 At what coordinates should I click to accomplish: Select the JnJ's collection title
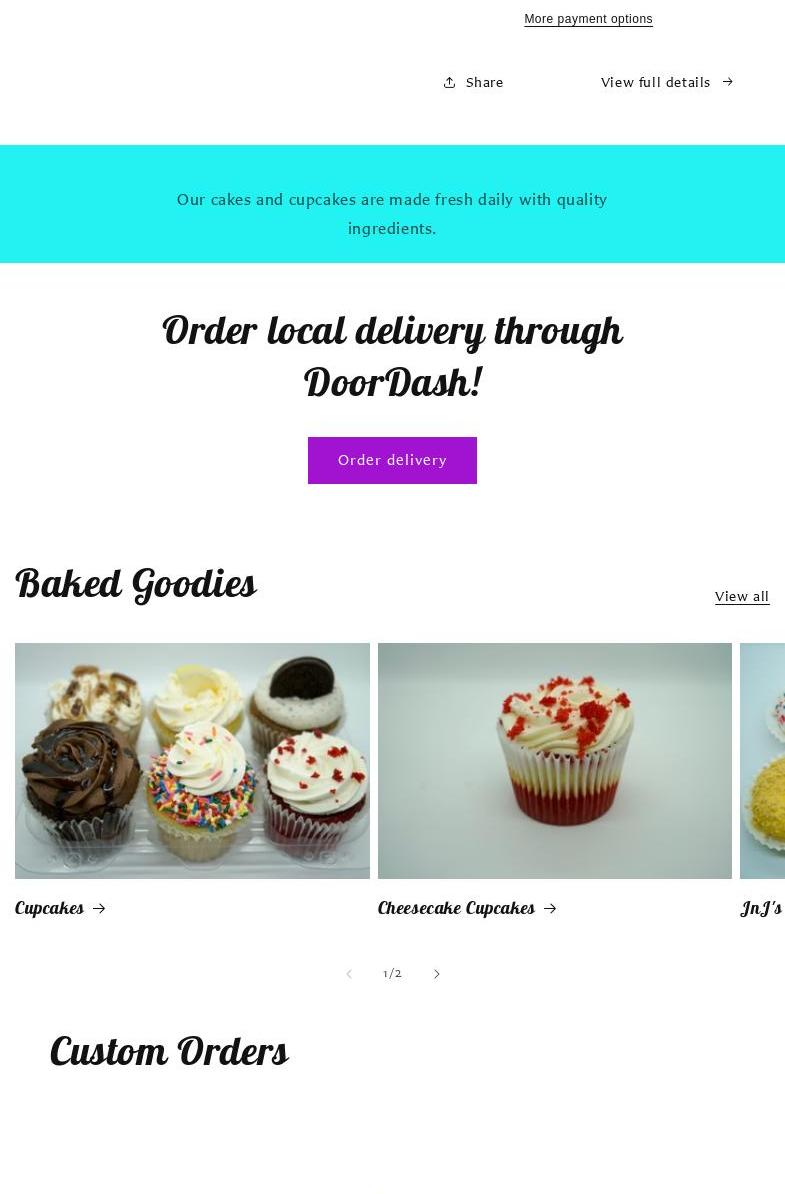[x=761, y=908]
